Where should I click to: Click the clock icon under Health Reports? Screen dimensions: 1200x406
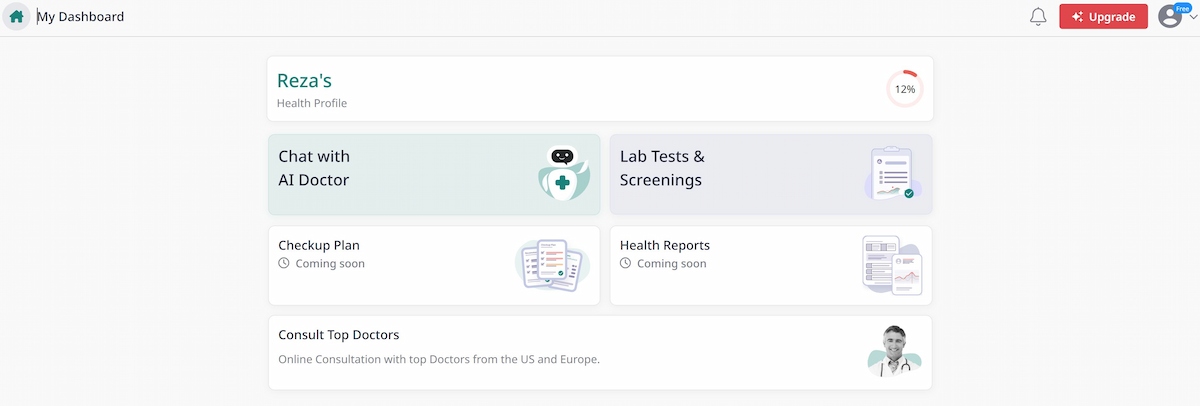(626, 264)
